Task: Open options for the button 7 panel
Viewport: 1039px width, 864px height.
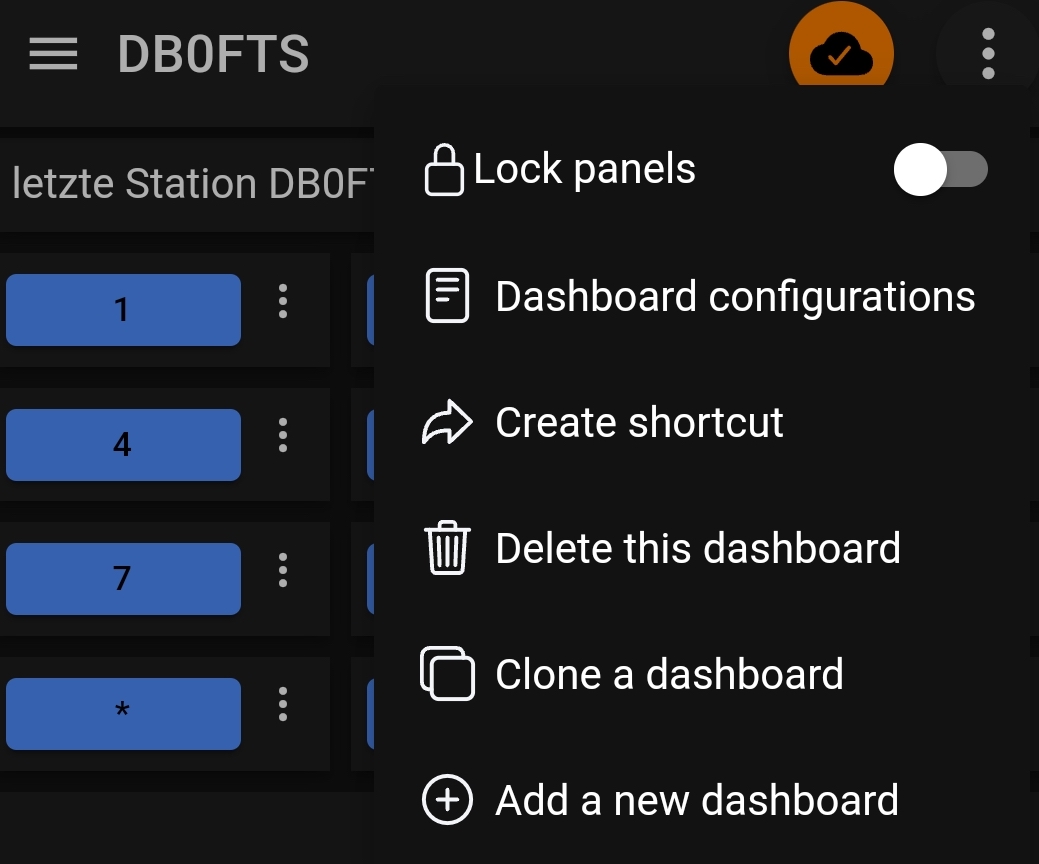Action: click(283, 570)
